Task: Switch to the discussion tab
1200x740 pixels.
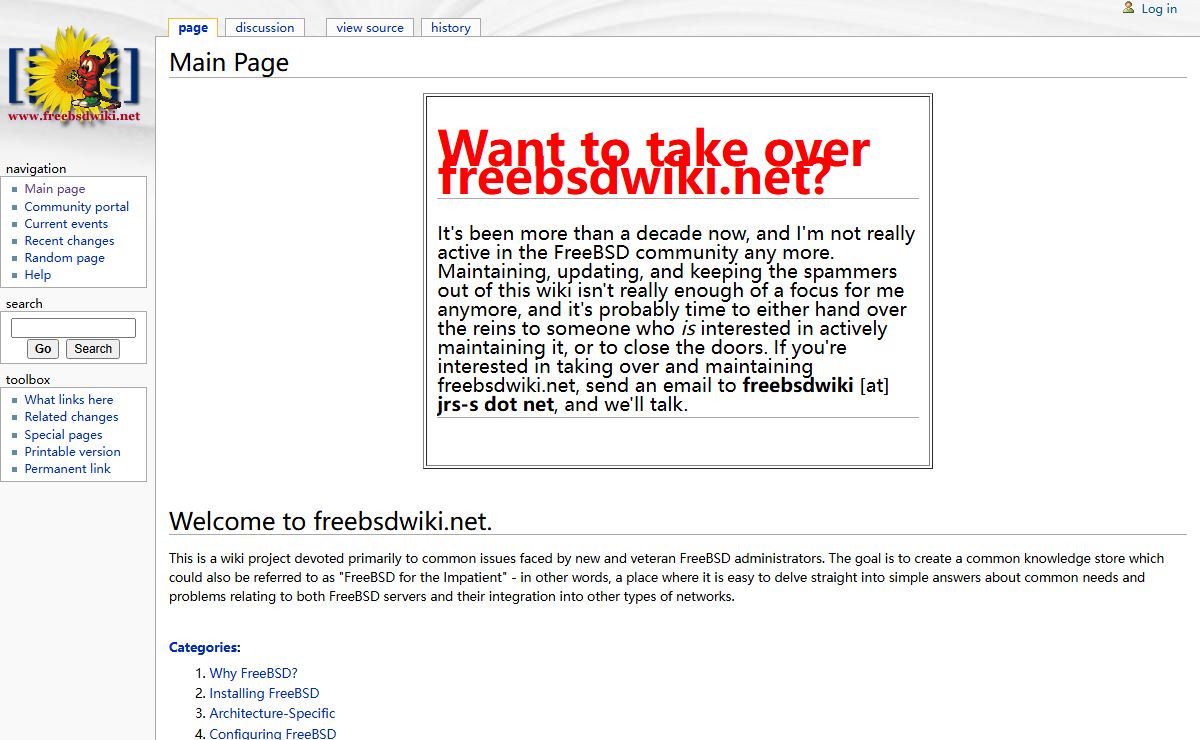Action: click(x=265, y=28)
